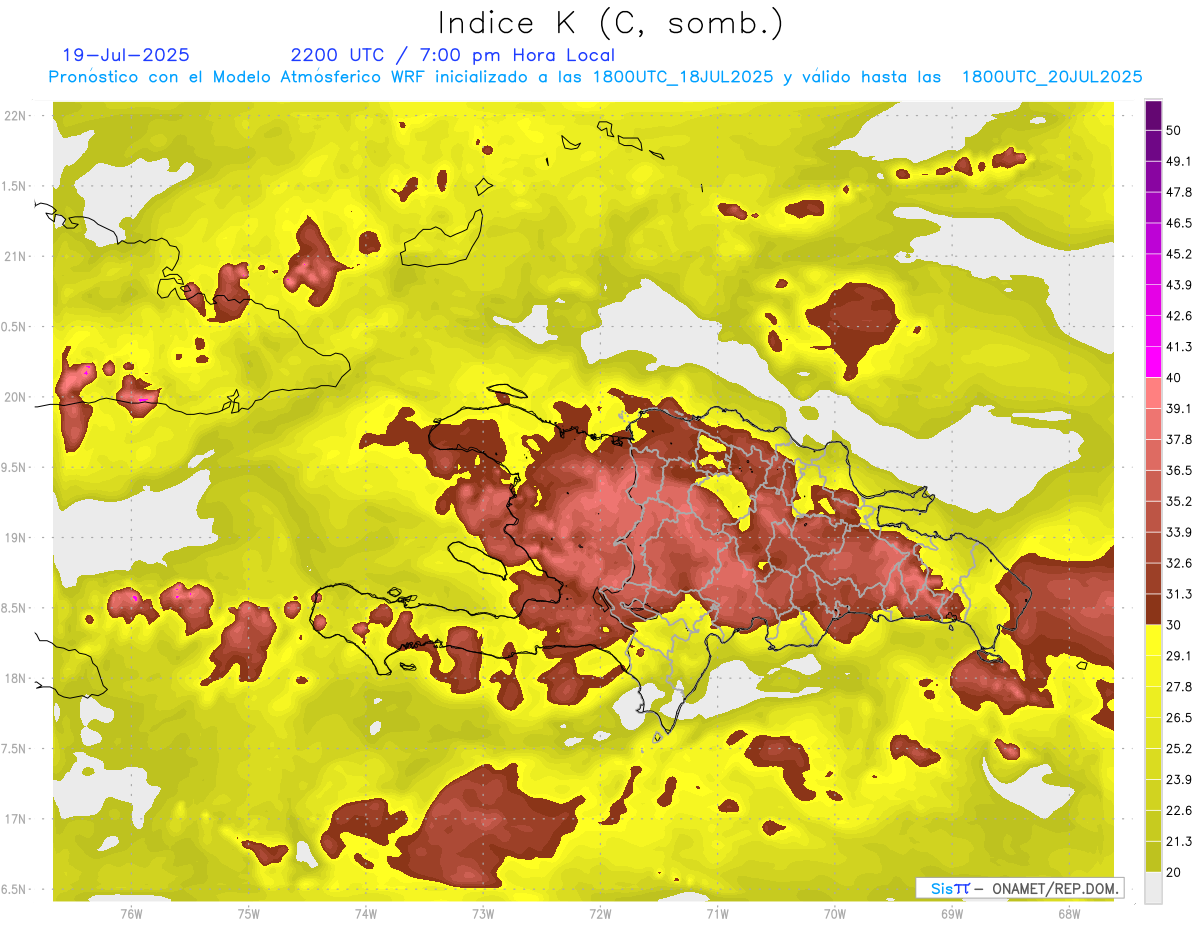
Task: Click the latitude axis label "9.5N"
Action: point(15,468)
